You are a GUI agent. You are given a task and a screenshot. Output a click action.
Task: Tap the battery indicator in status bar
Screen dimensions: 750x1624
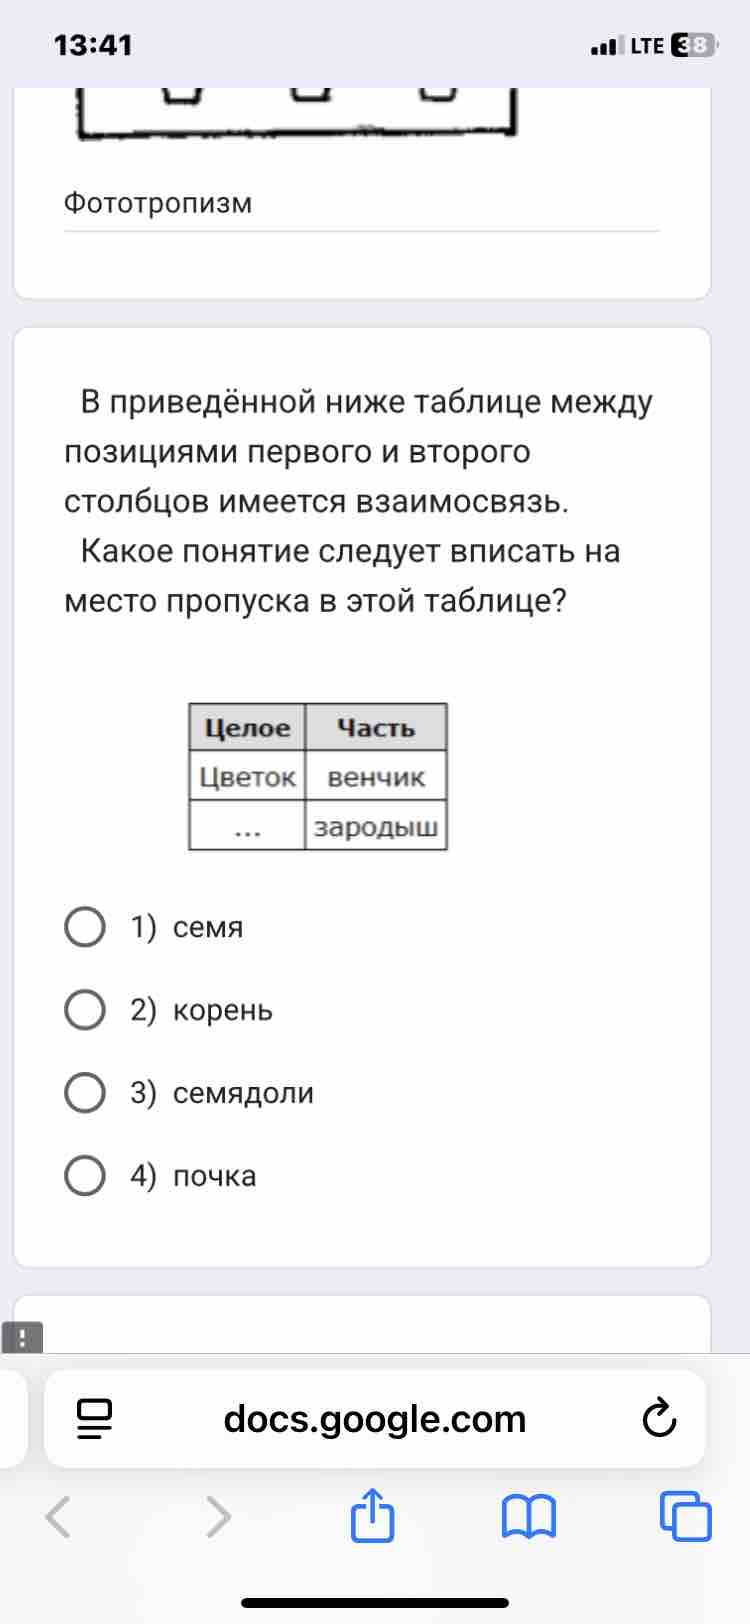tap(694, 45)
